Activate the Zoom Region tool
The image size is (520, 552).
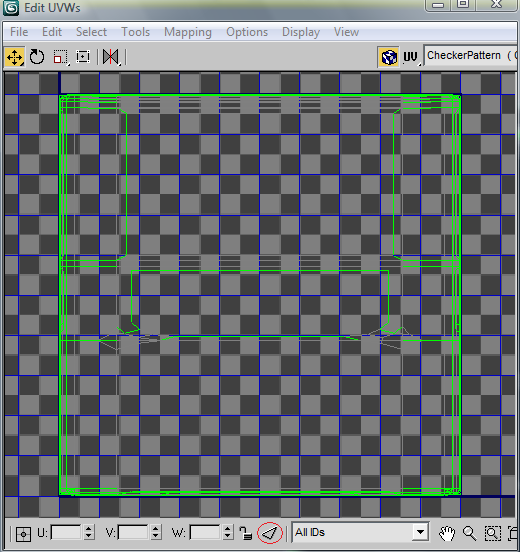pos(492,533)
